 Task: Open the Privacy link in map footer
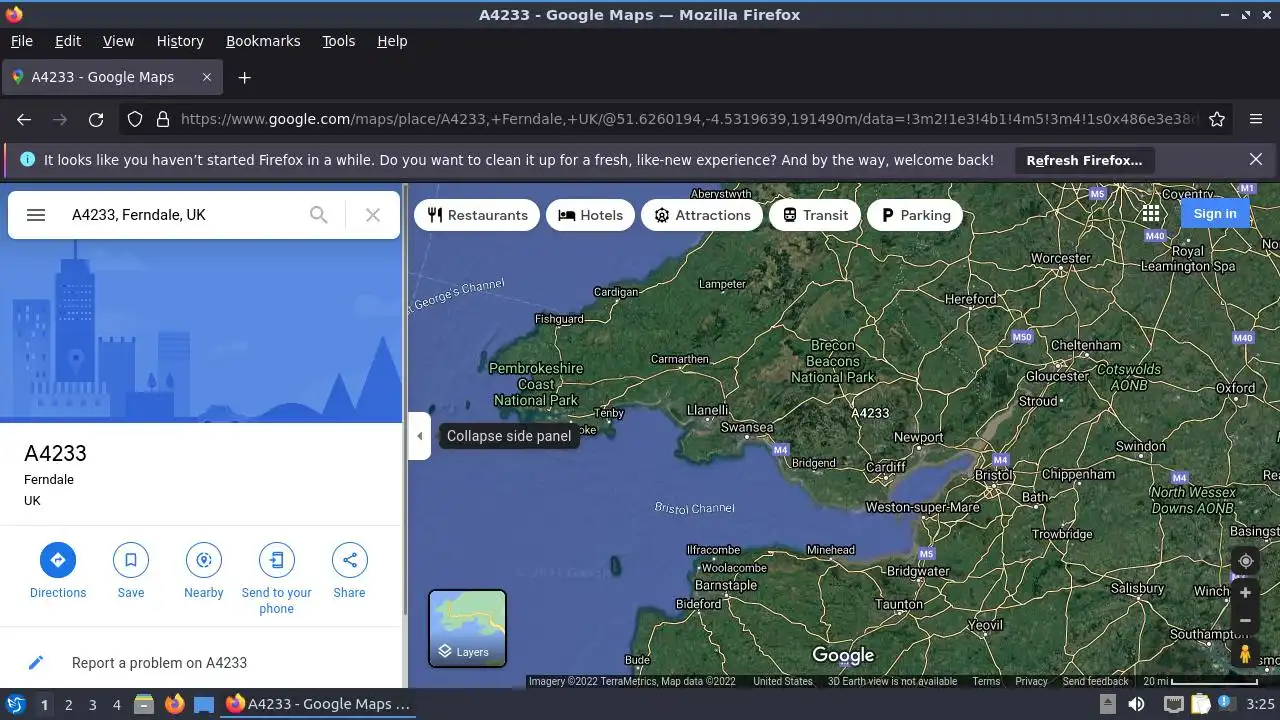pyautogui.click(x=1031, y=681)
